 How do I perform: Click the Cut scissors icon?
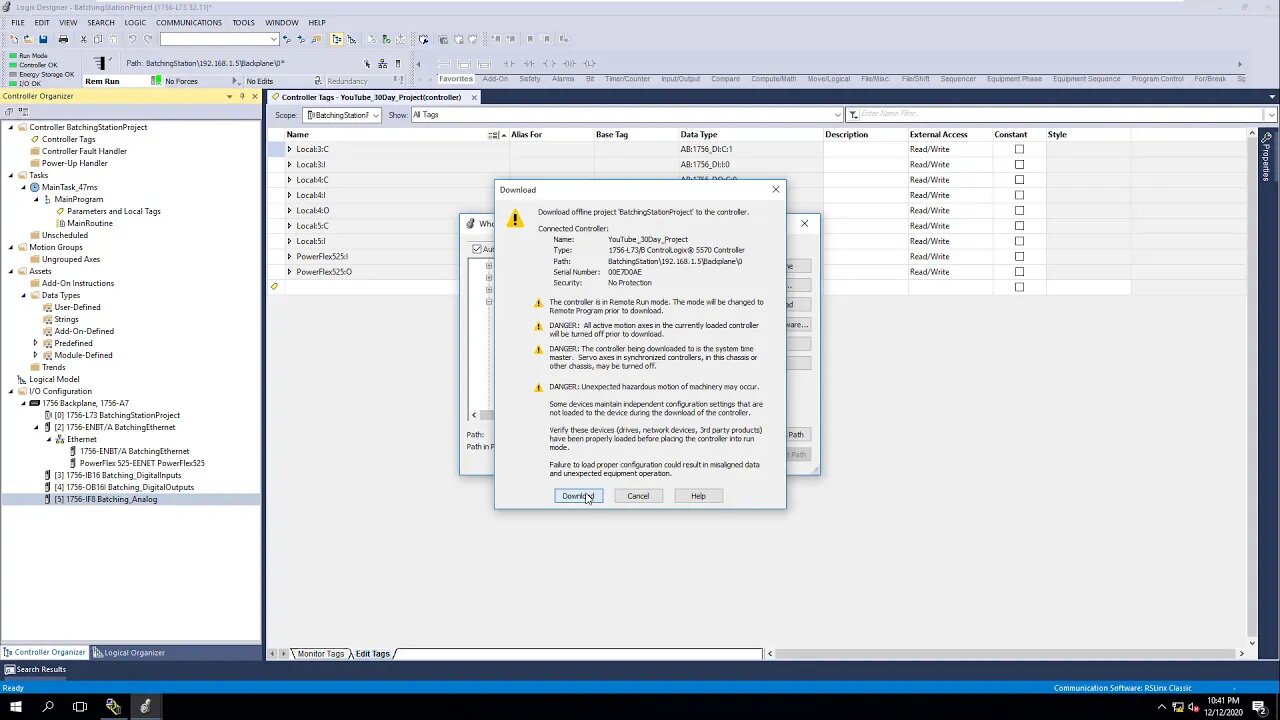pyautogui.click(x=84, y=39)
